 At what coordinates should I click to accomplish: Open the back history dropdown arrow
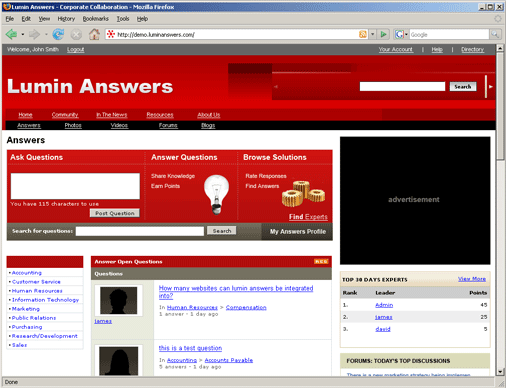click(23, 34)
